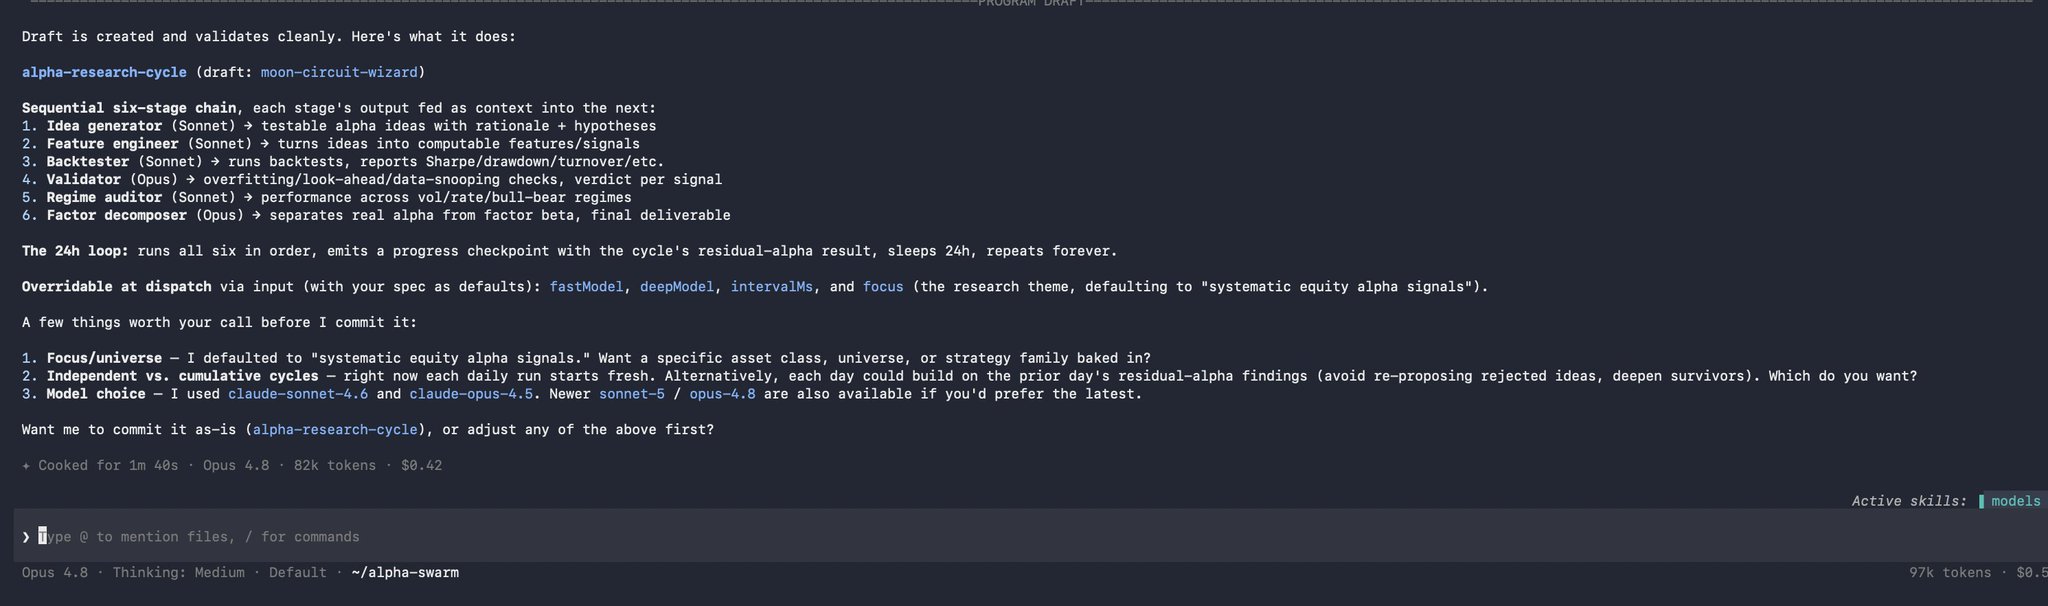Click the Focus/universe question item
The width and height of the screenshot is (2048, 606).
pos(586,358)
